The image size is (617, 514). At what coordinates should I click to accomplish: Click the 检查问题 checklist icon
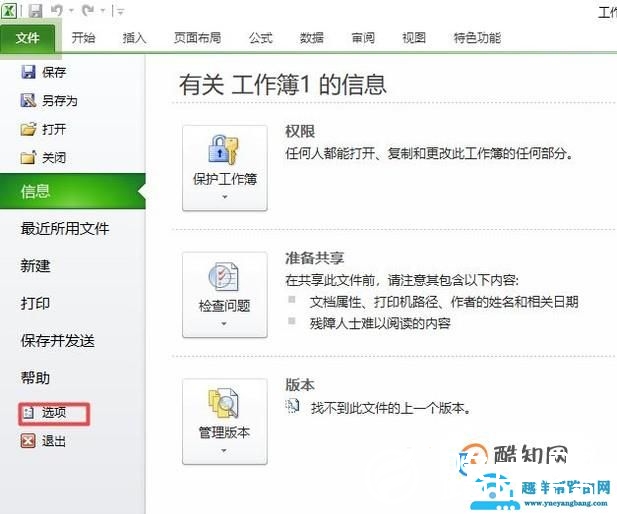[x=224, y=277]
